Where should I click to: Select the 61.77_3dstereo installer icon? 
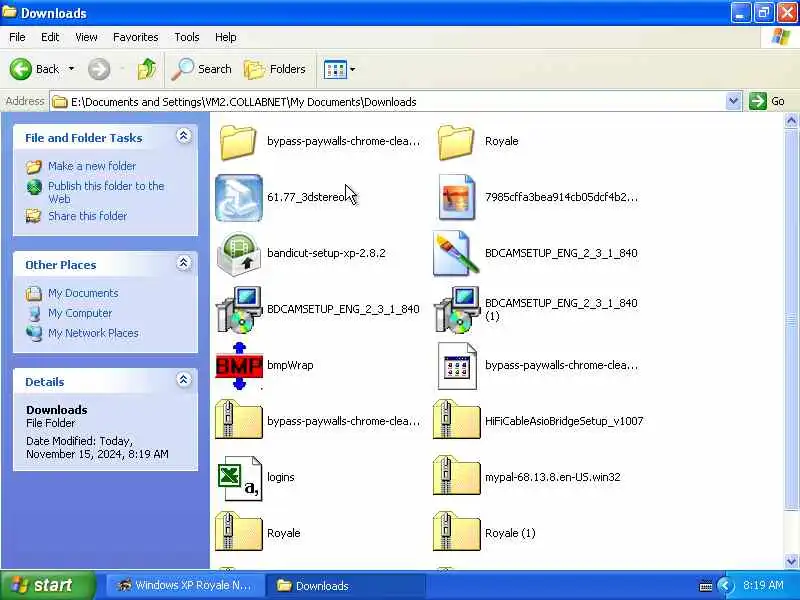coord(239,198)
